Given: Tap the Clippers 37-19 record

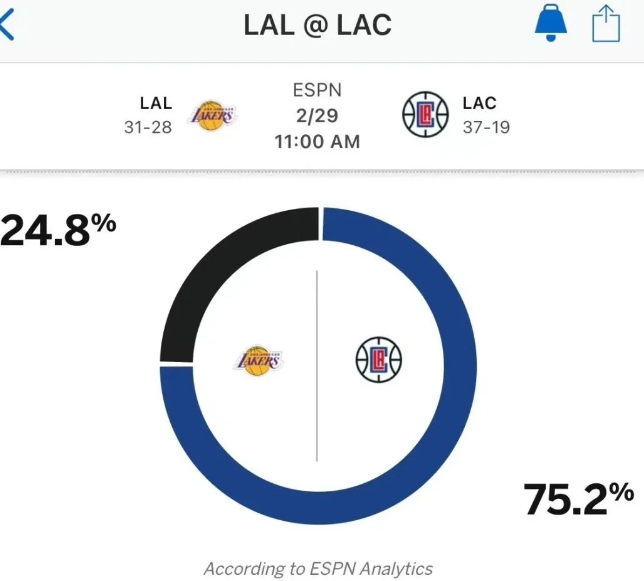Looking at the screenshot, I should [486, 128].
